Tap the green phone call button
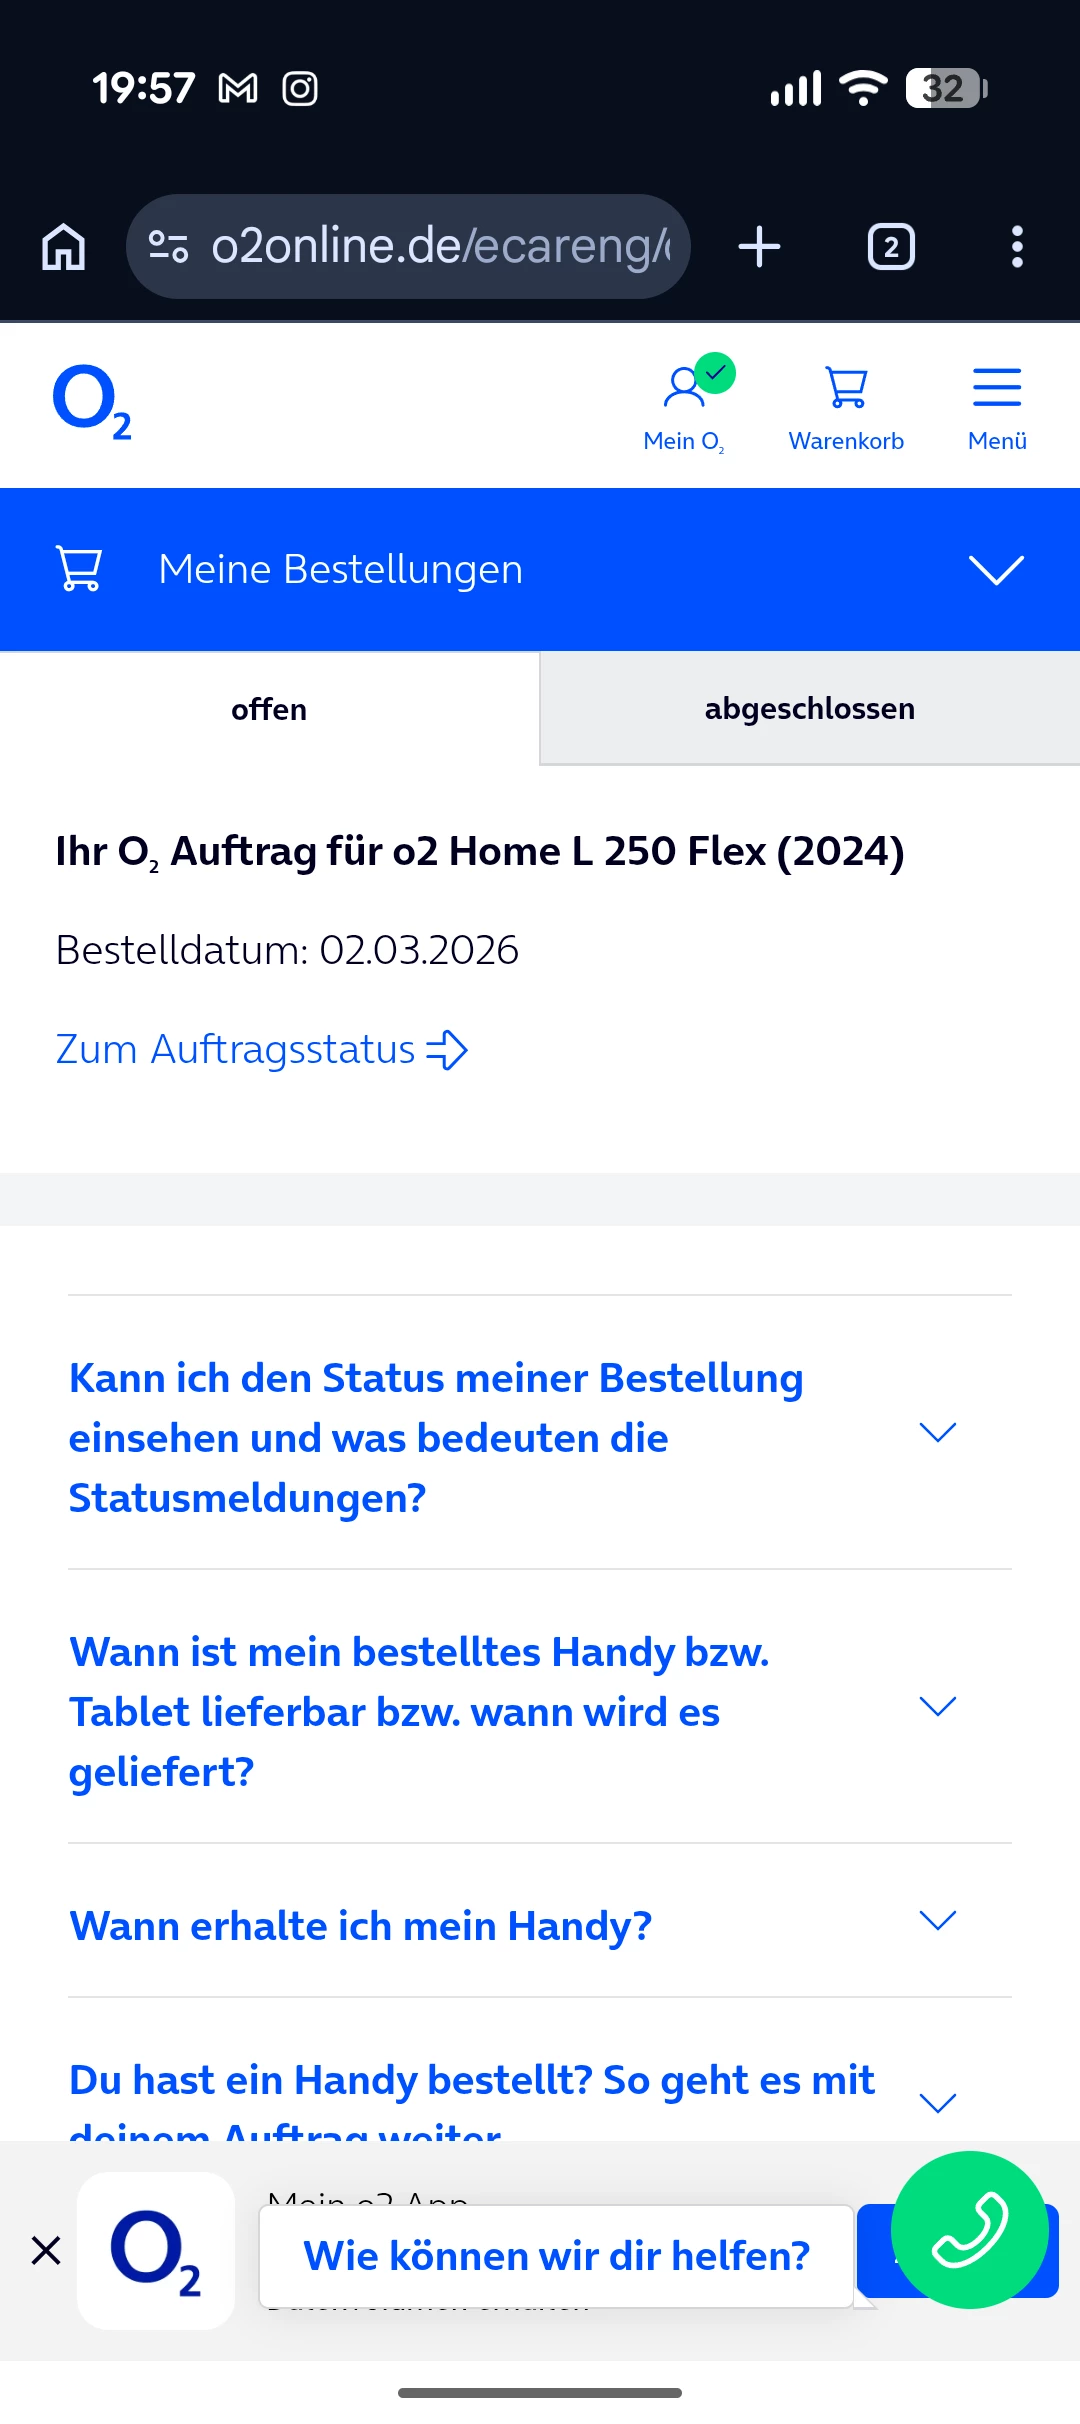The image size is (1080, 2424). tap(969, 2229)
